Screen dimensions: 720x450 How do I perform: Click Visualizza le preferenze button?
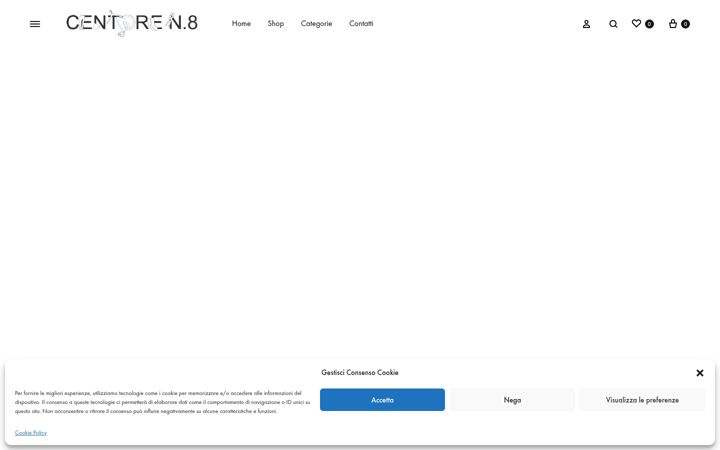point(642,400)
